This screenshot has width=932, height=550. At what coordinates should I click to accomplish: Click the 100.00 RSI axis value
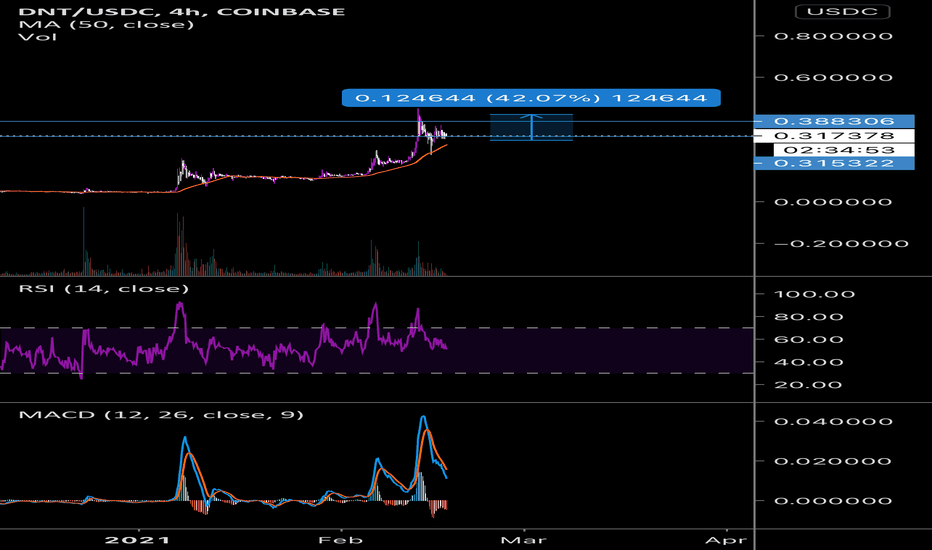coord(814,294)
